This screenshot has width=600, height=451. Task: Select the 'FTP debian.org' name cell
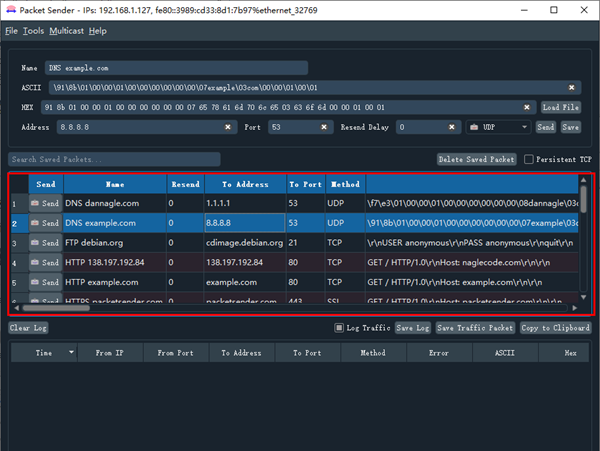115,243
